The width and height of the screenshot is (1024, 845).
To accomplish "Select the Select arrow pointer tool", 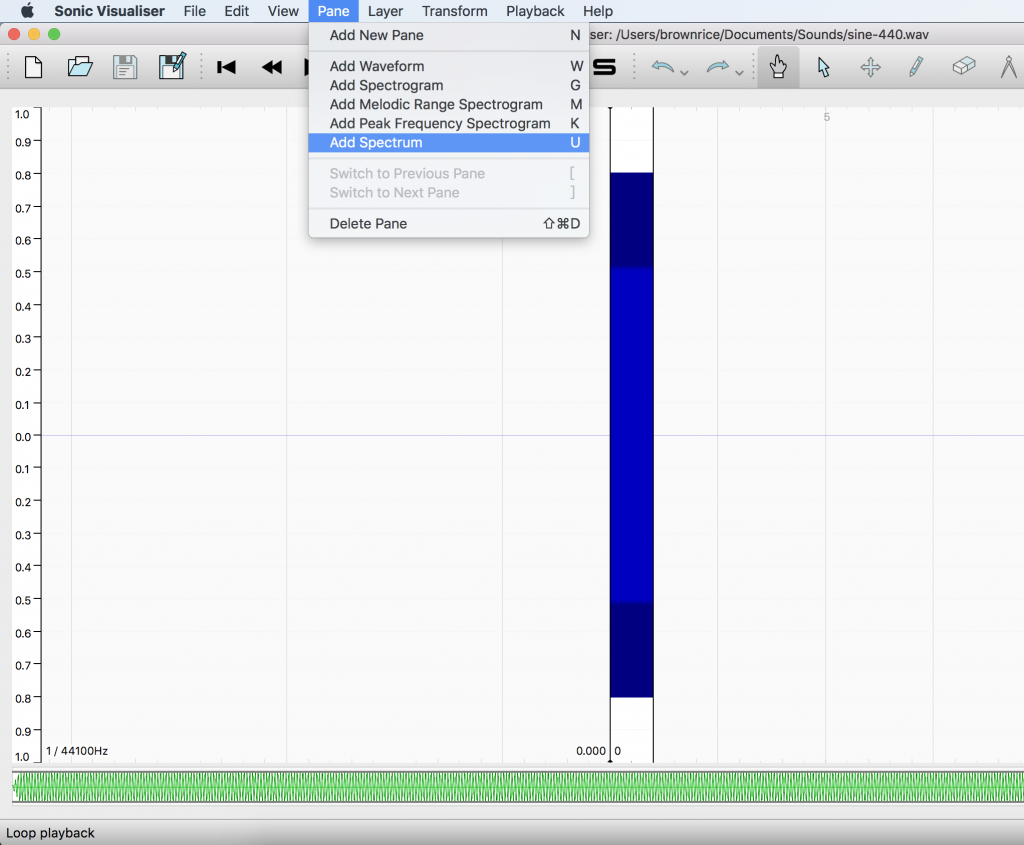I will [x=824, y=67].
